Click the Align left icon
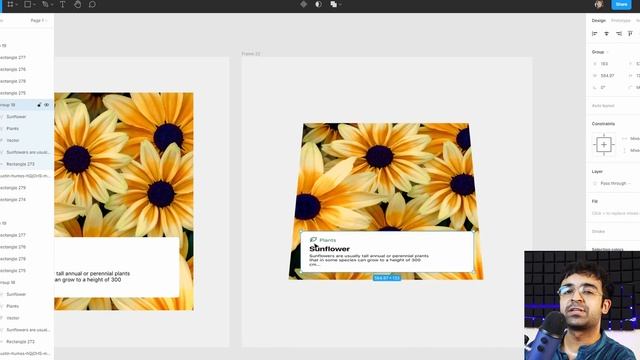Screen dimensions: 640x360 (x=595, y=34)
